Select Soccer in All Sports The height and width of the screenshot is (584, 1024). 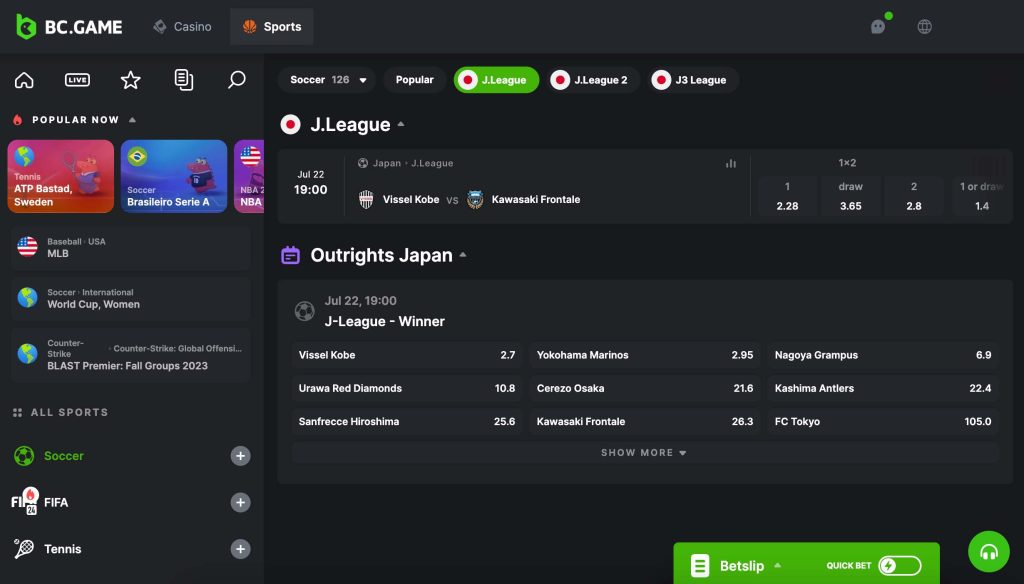point(64,456)
